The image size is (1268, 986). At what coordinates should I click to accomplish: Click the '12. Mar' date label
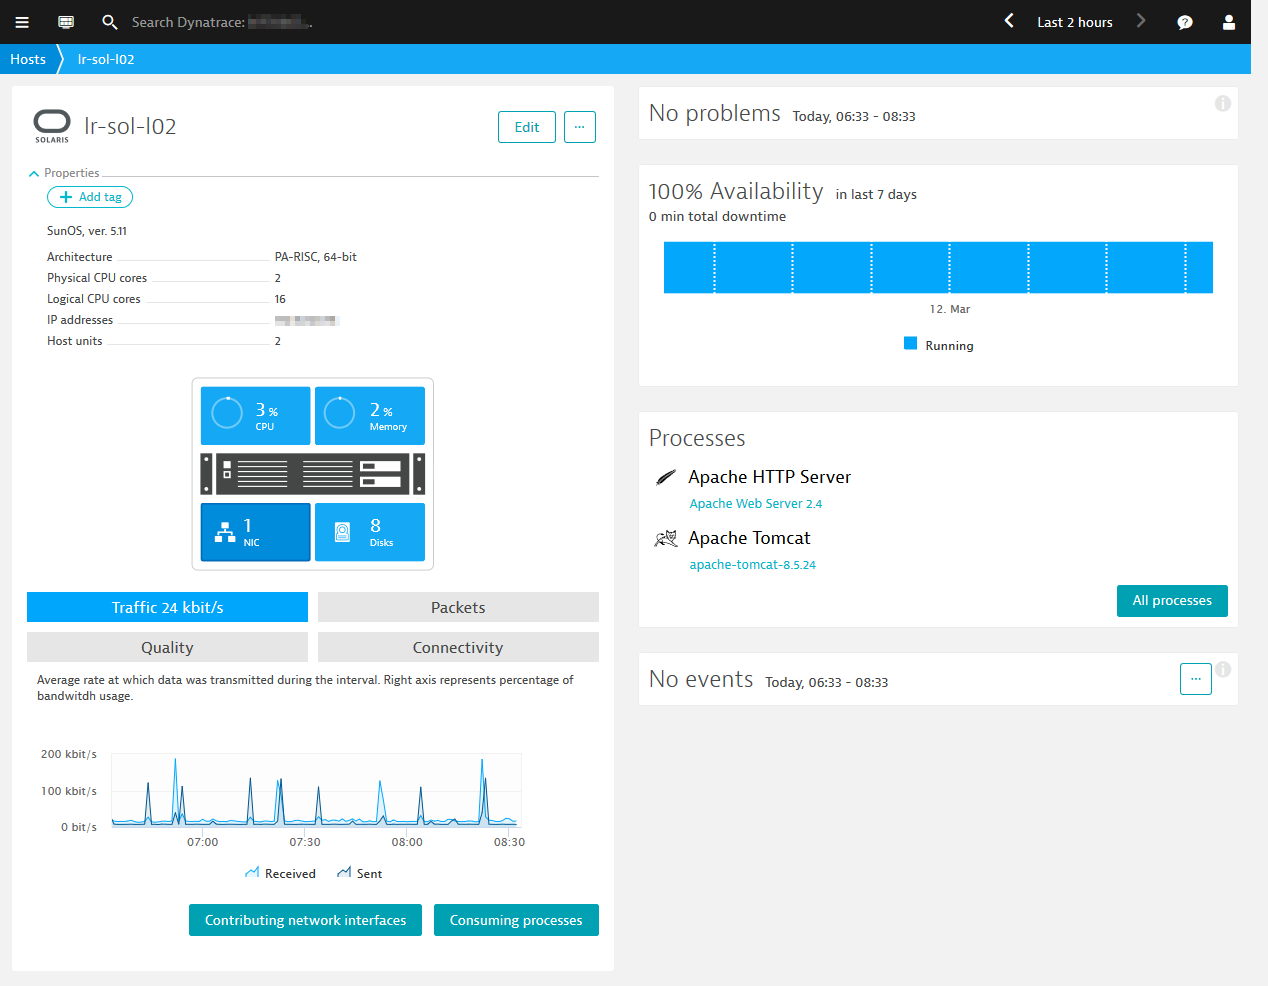(950, 309)
